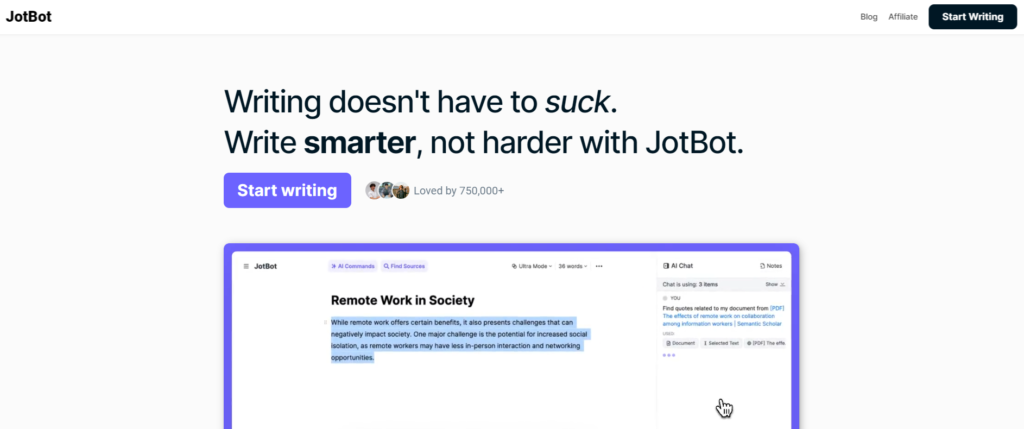The width and height of the screenshot is (1024, 429).
Task: Switch to the AI Chat tab
Action: click(678, 266)
